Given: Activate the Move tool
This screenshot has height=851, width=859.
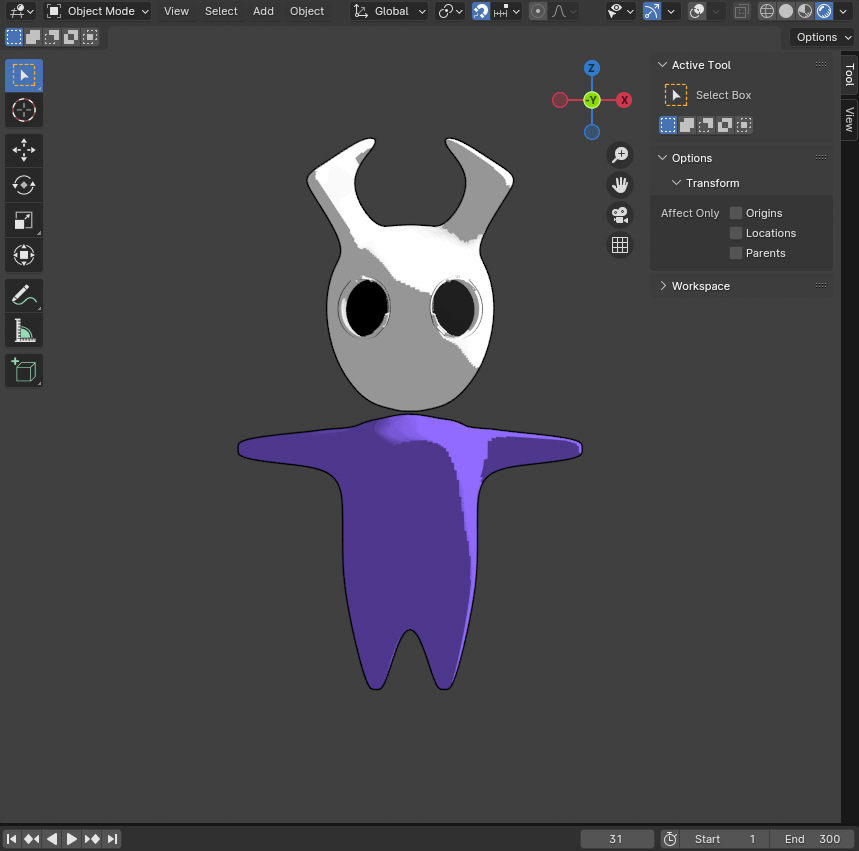Looking at the screenshot, I should pos(24,151).
